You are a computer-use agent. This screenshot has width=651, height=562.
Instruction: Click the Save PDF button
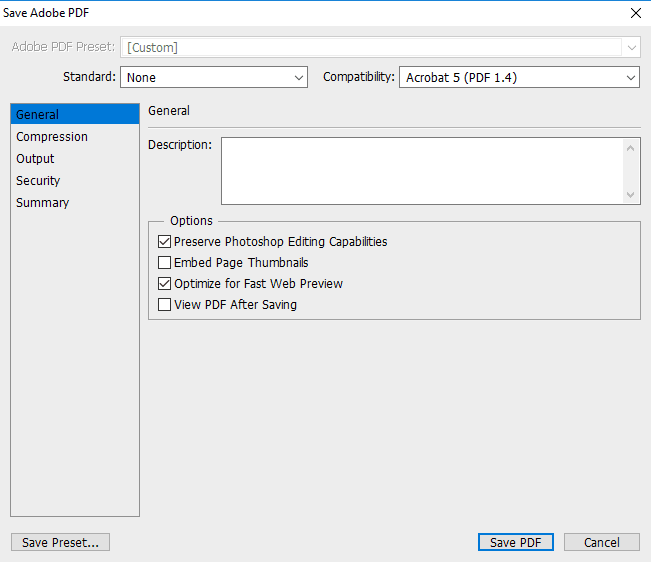point(516,542)
